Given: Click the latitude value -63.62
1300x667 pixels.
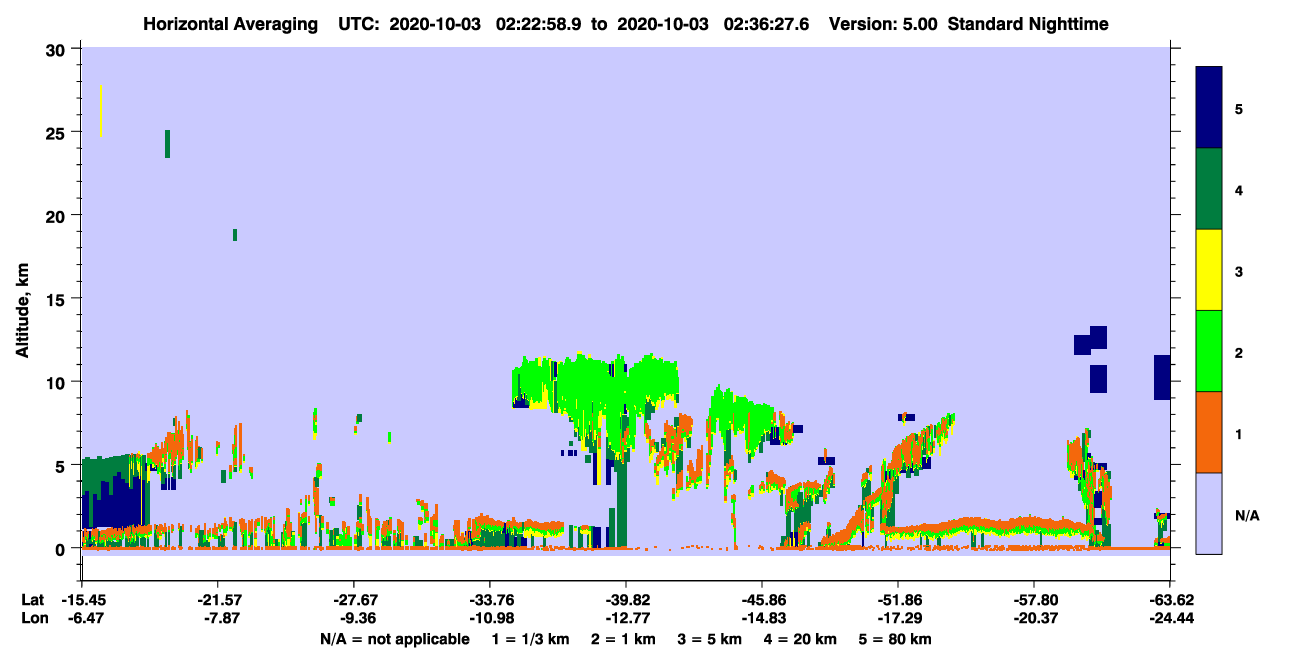Looking at the screenshot, I should pyautogui.click(x=1170, y=599).
